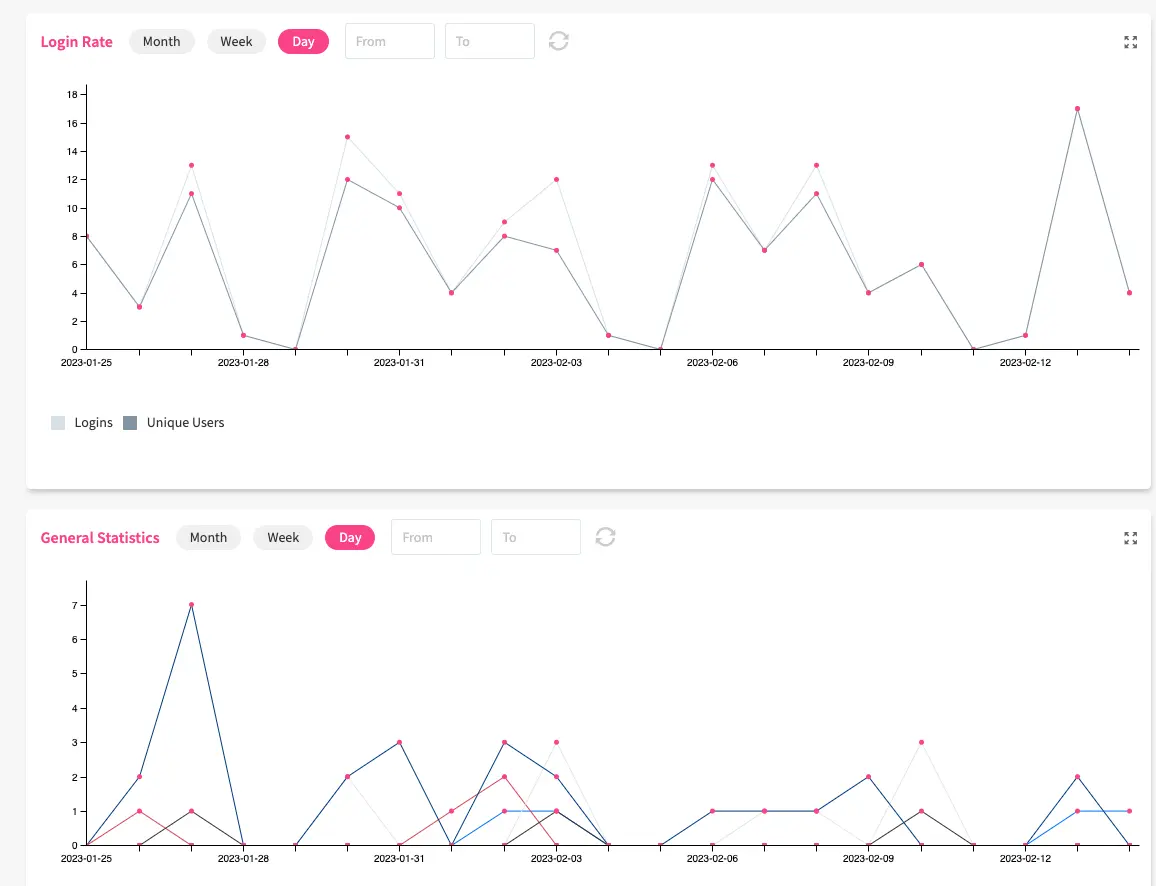The height and width of the screenshot is (886, 1156).
Task: Switch Login Rate to Month view
Action: pos(161,41)
